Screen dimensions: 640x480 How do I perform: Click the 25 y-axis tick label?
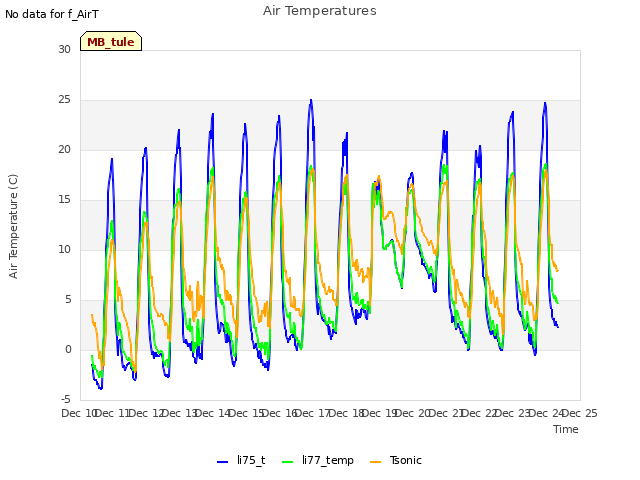64,100
